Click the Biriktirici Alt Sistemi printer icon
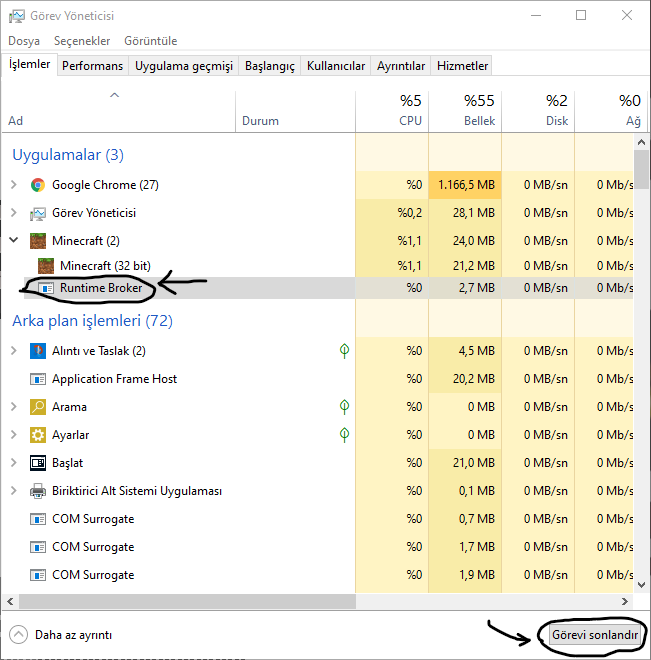The height and width of the screenshot is (660, 651). click(x=38, y=491)
